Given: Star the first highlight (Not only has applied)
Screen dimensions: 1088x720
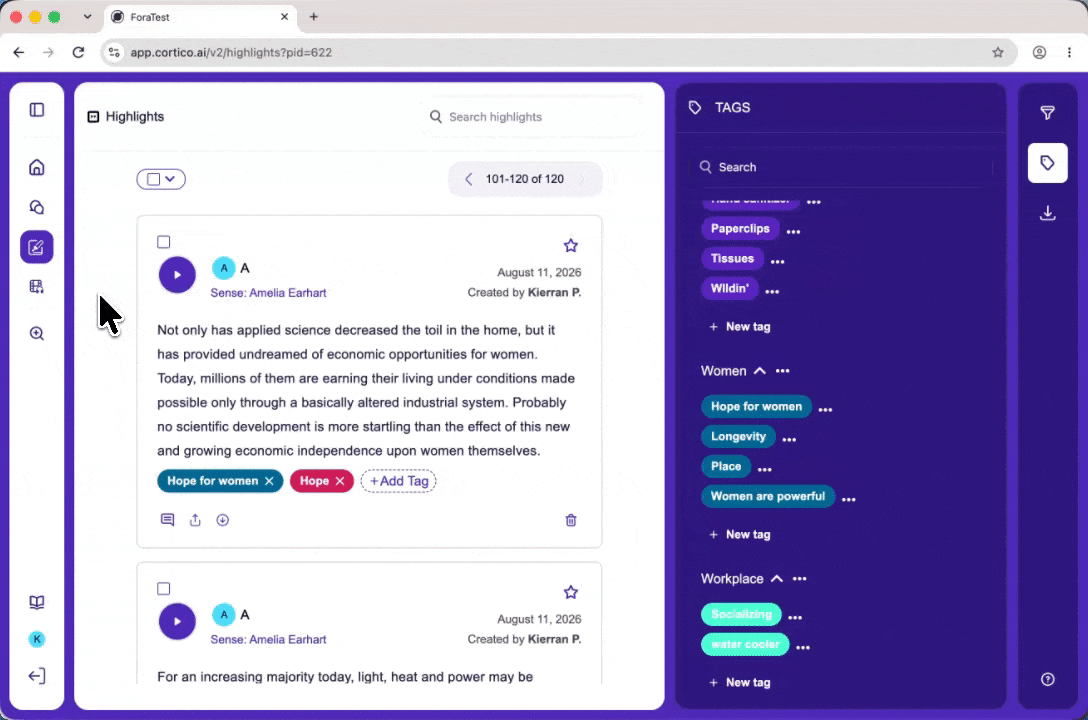Looking at the screenshot, I should [570, 246].
